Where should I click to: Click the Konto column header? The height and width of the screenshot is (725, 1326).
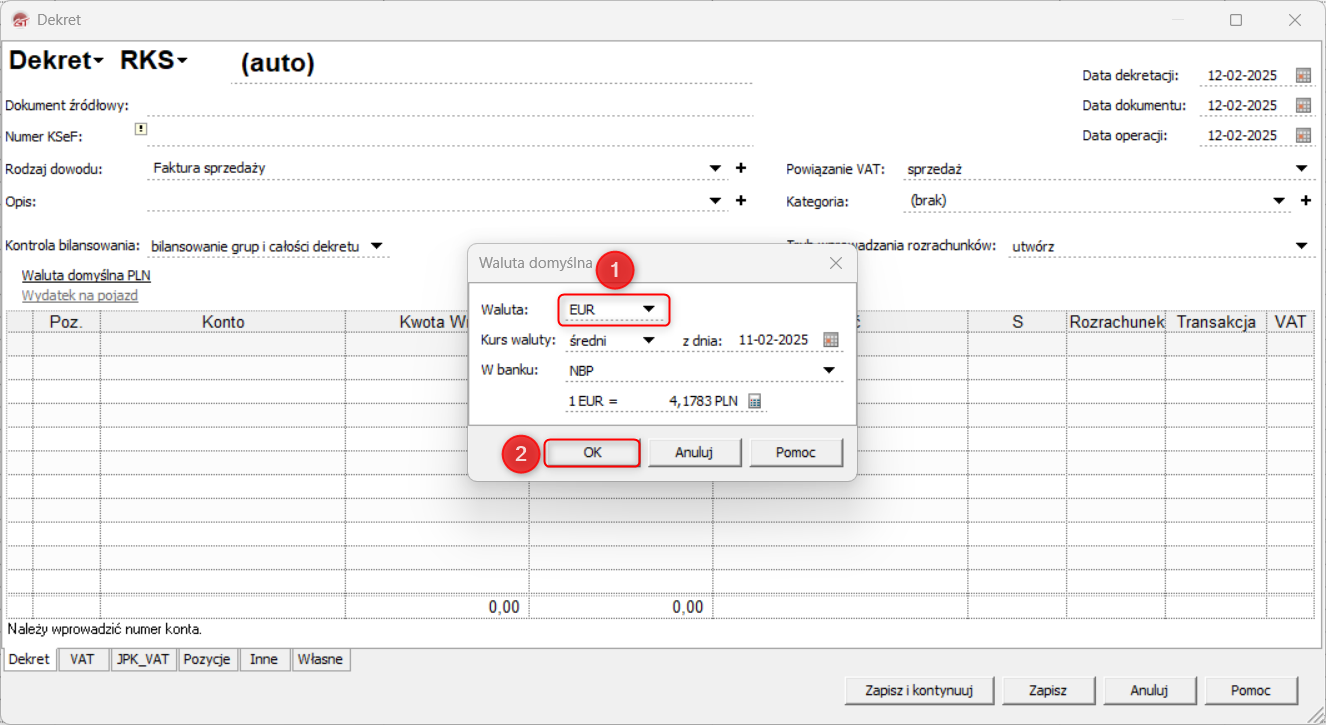pos(223,322)
